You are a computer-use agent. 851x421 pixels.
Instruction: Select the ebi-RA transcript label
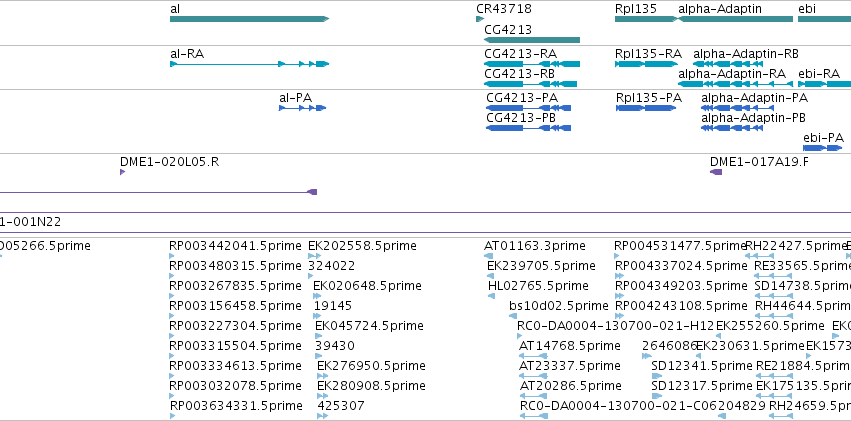tap(819, 74)
